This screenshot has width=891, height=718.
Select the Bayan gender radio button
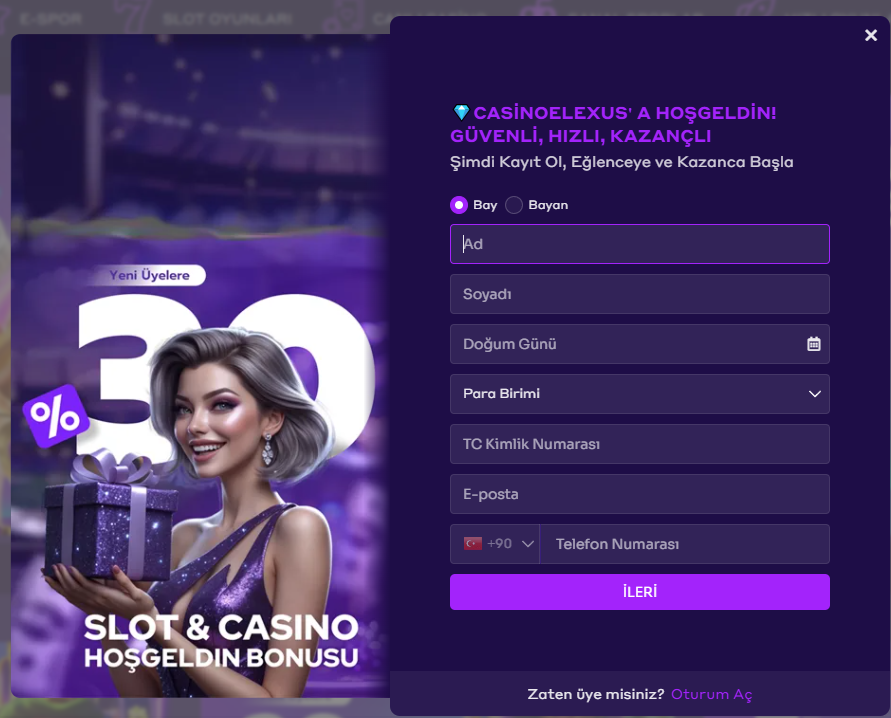pos(514,205)
